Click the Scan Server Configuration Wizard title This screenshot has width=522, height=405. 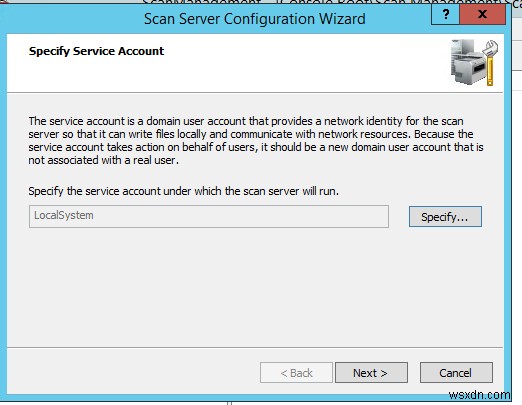pos(255,19)
